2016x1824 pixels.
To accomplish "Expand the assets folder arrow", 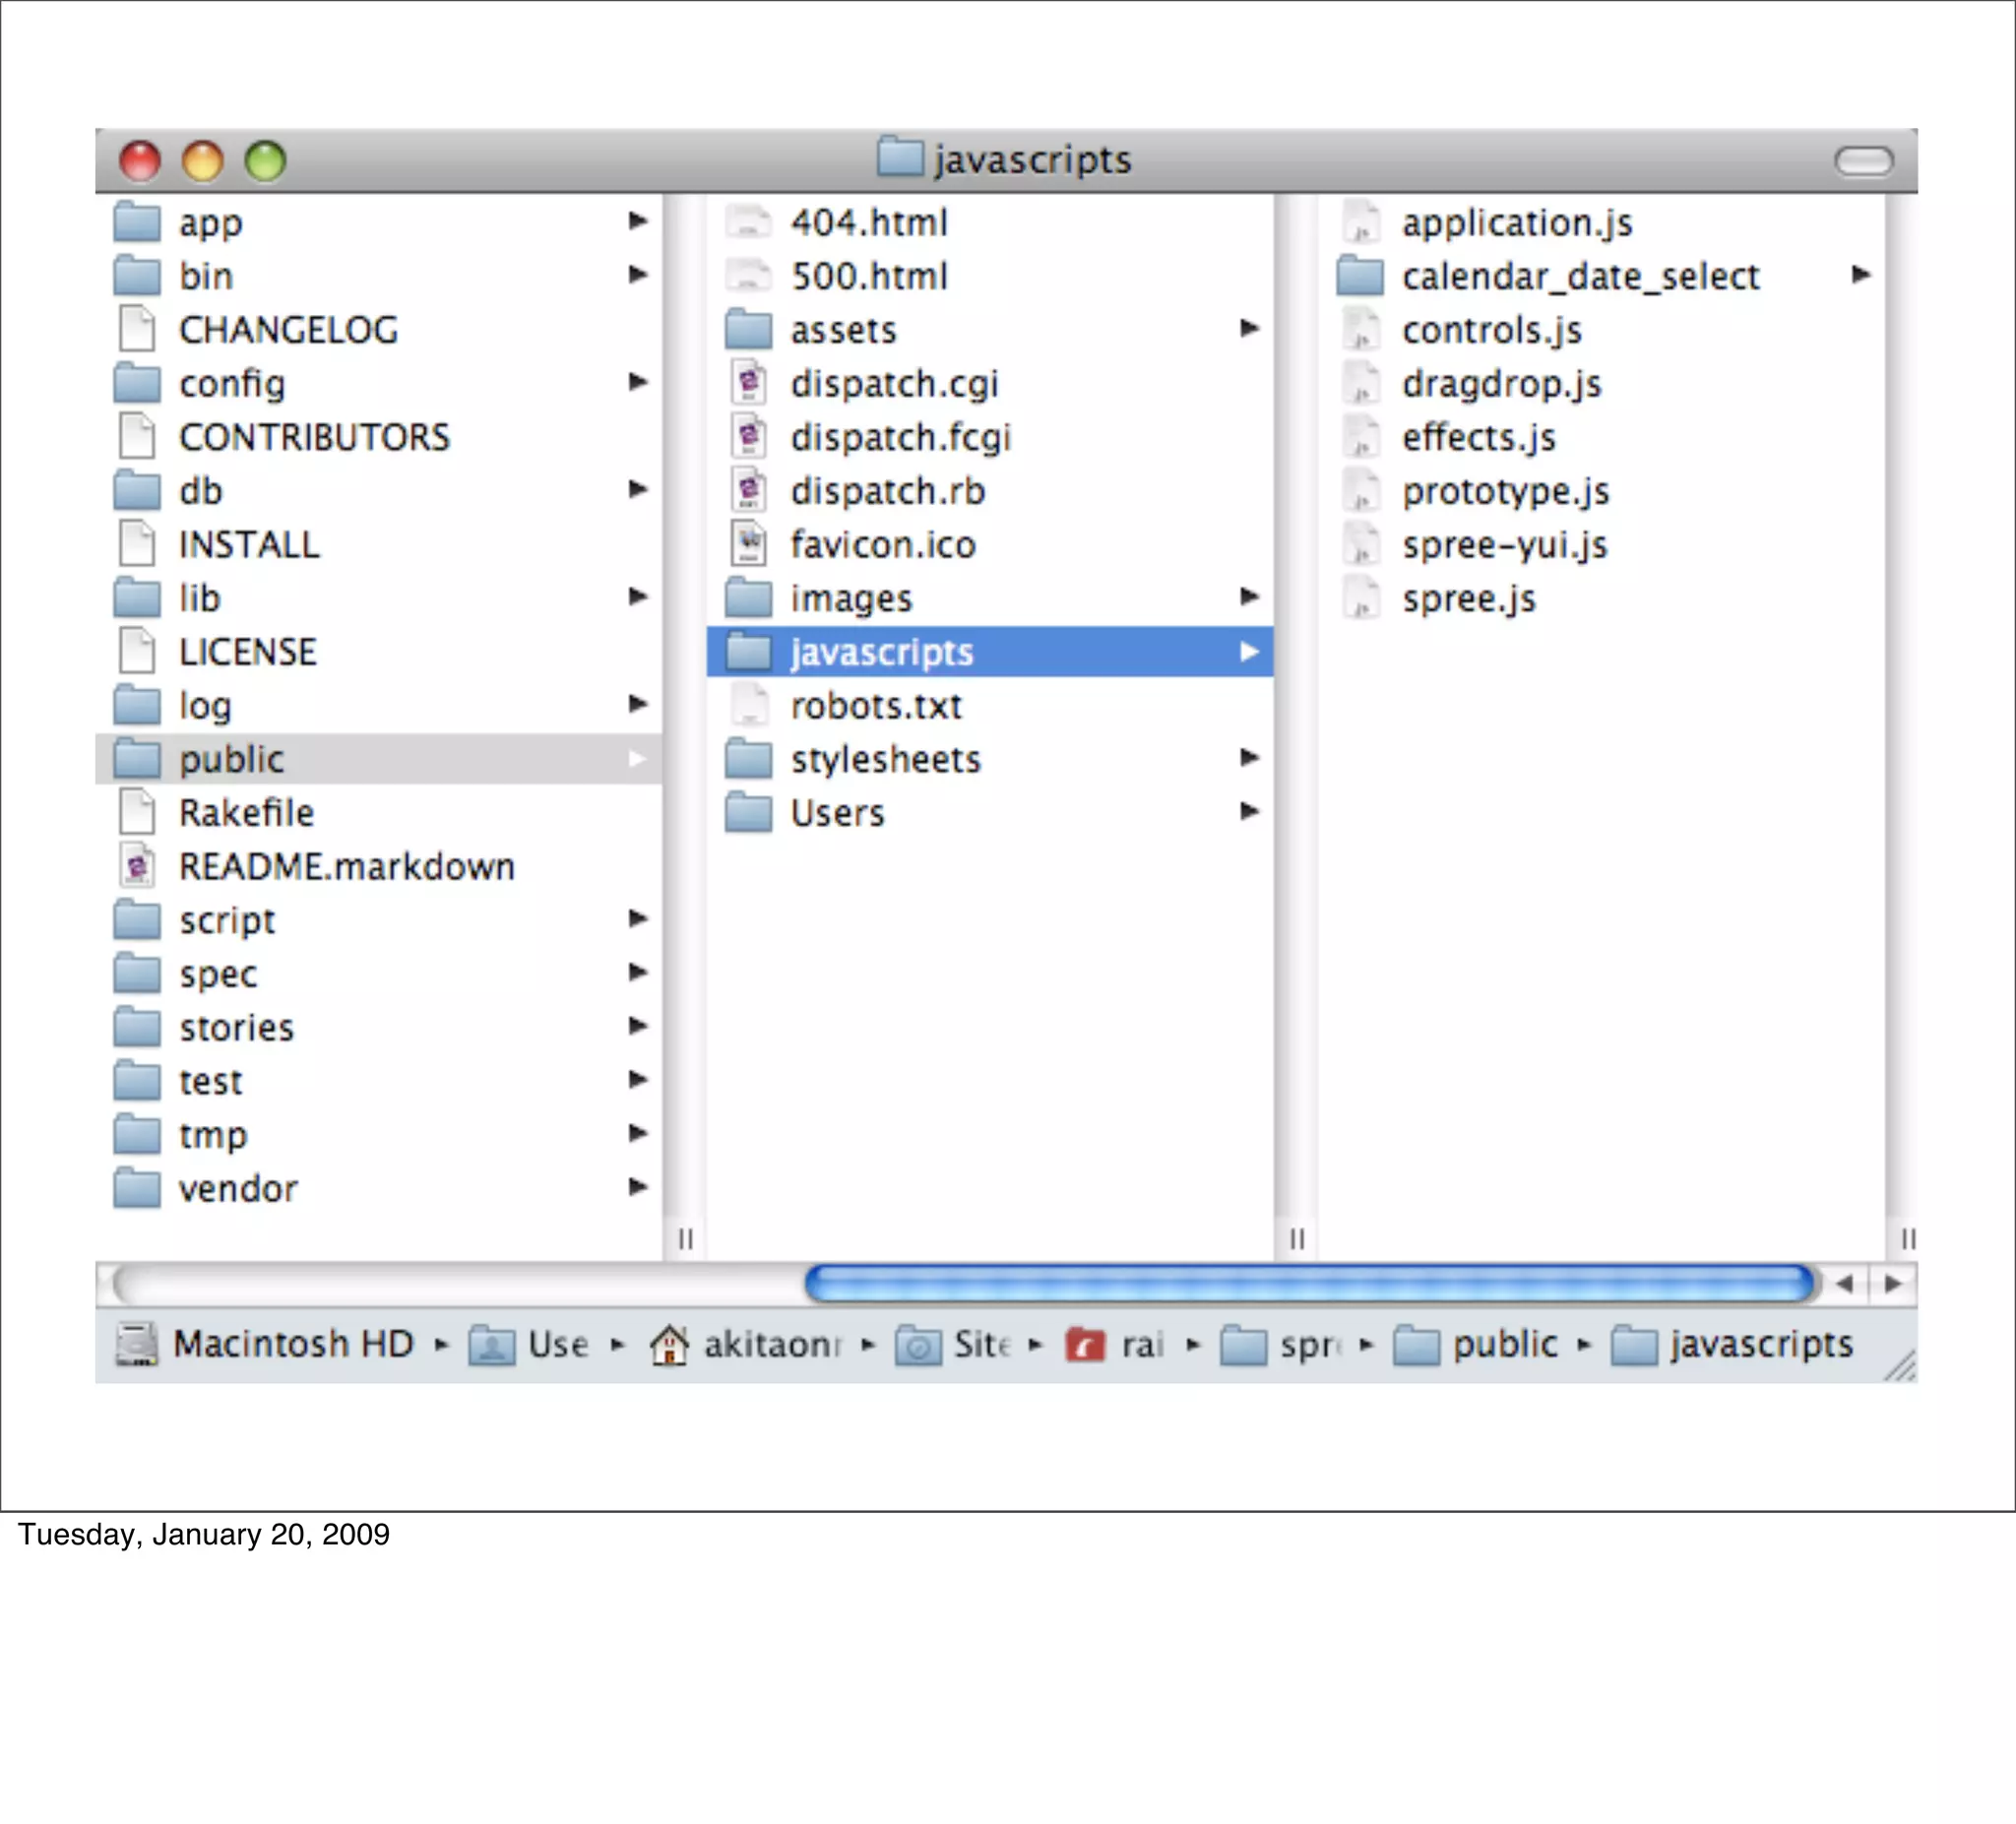I will coord(1249,329).
